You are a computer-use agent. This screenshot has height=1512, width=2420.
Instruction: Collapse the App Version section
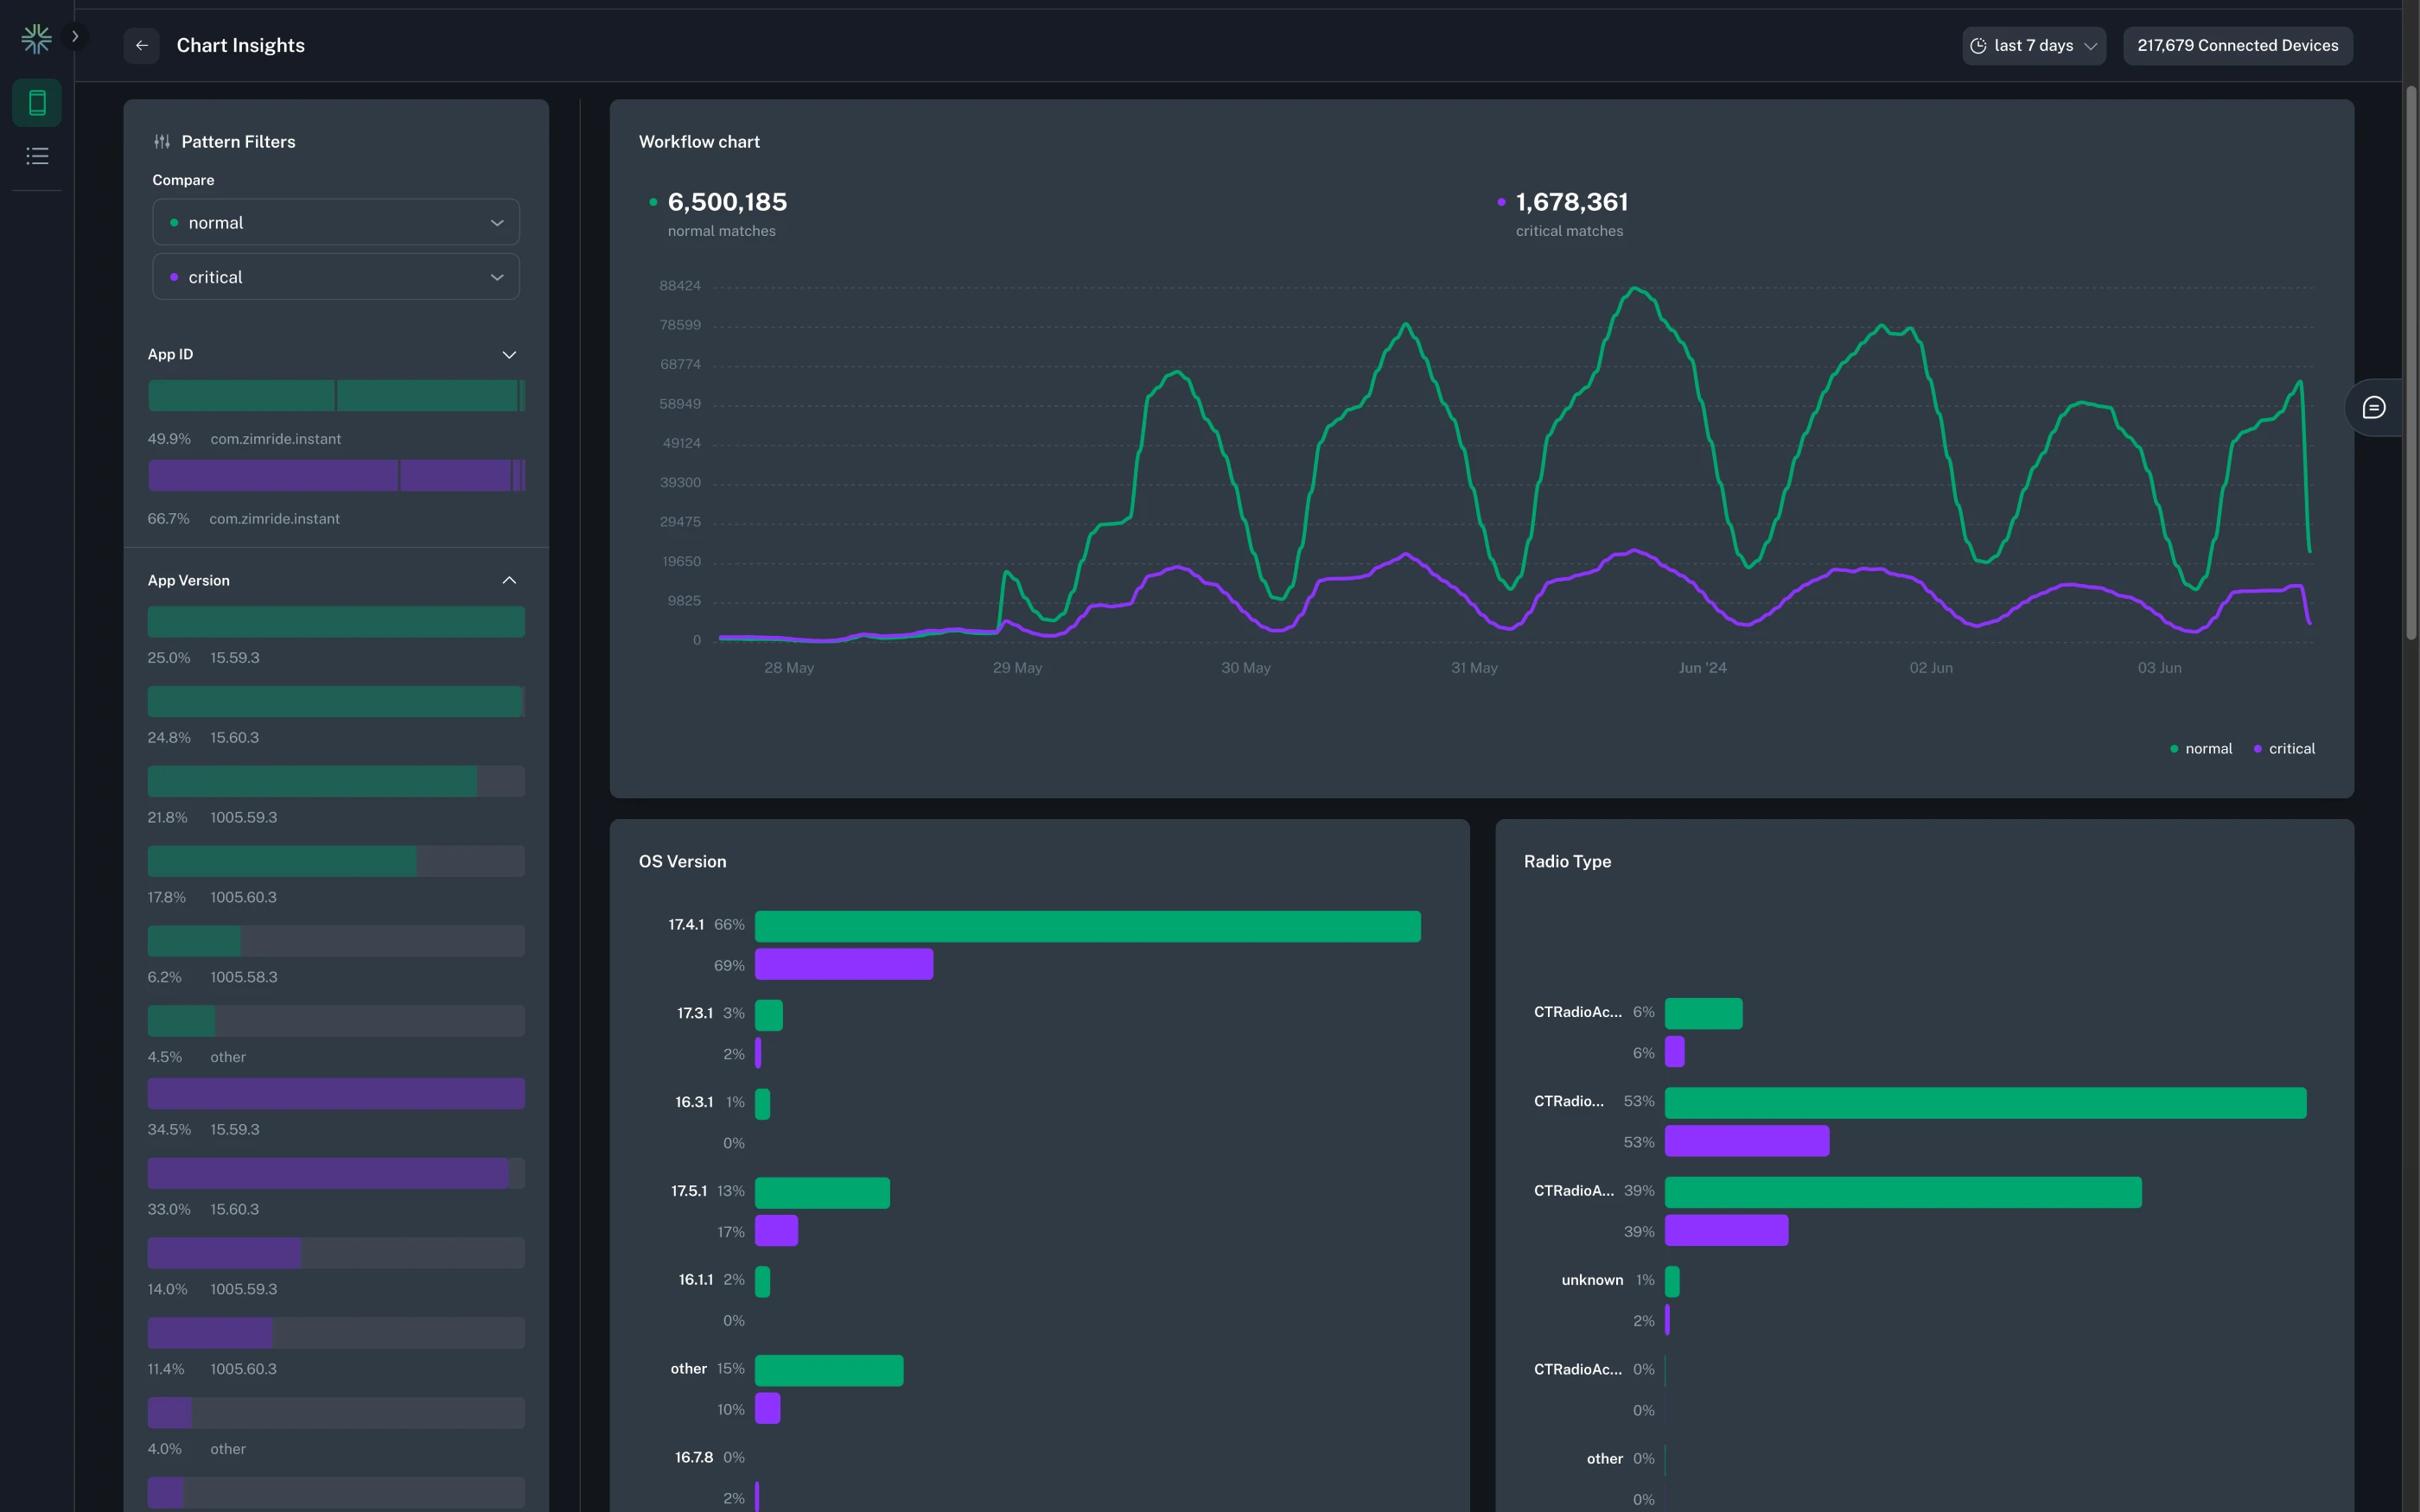point(509,580)
